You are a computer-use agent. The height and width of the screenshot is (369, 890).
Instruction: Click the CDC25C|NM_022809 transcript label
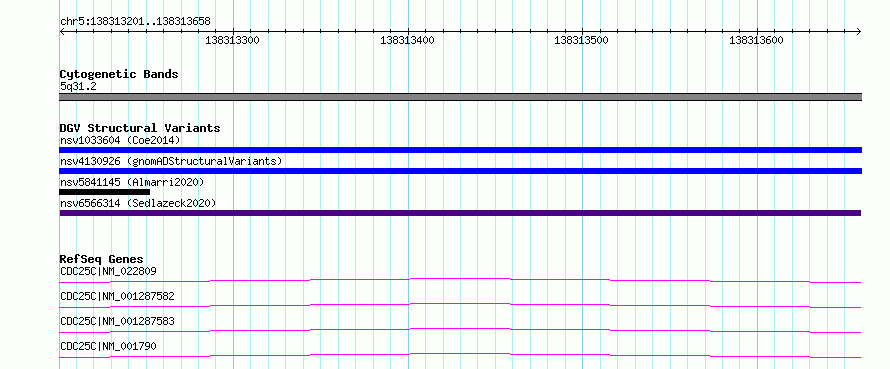[108, 271]
